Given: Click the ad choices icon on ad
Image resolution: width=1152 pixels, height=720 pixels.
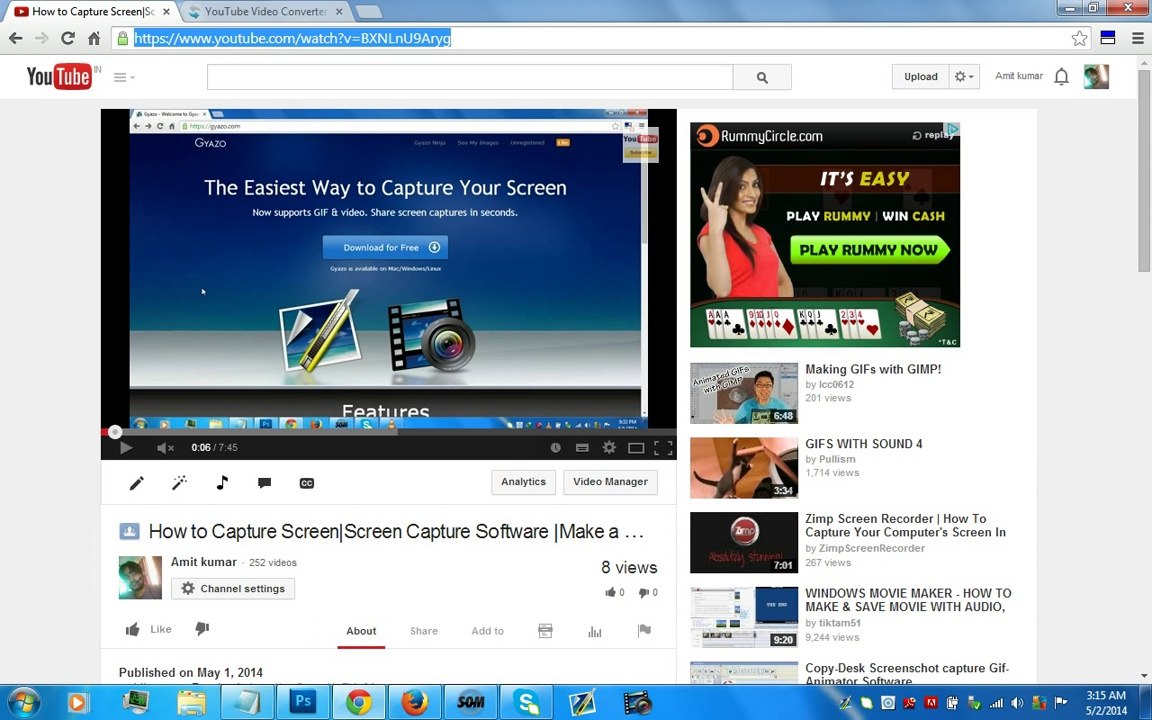Looking at the screenshot, I should click(x=952, y=129).
